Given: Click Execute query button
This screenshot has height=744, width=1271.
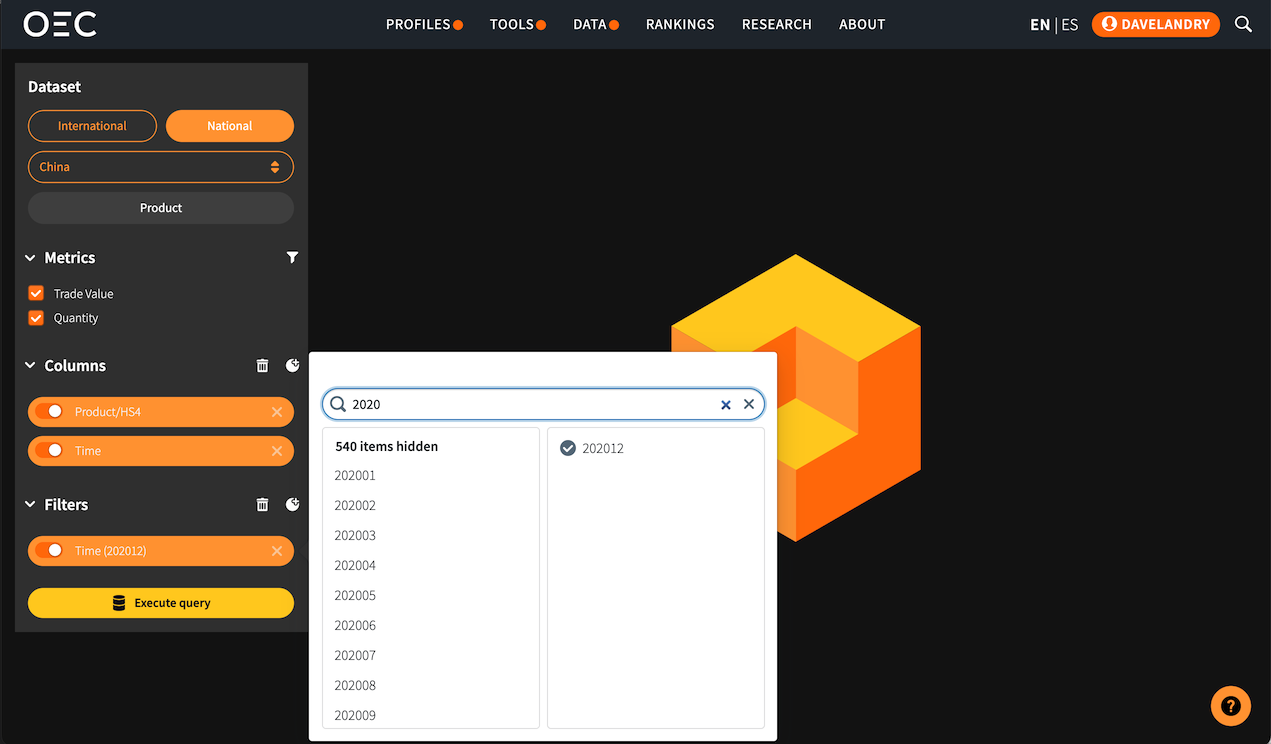Looking at the screenshot, I should pos(161,603).
